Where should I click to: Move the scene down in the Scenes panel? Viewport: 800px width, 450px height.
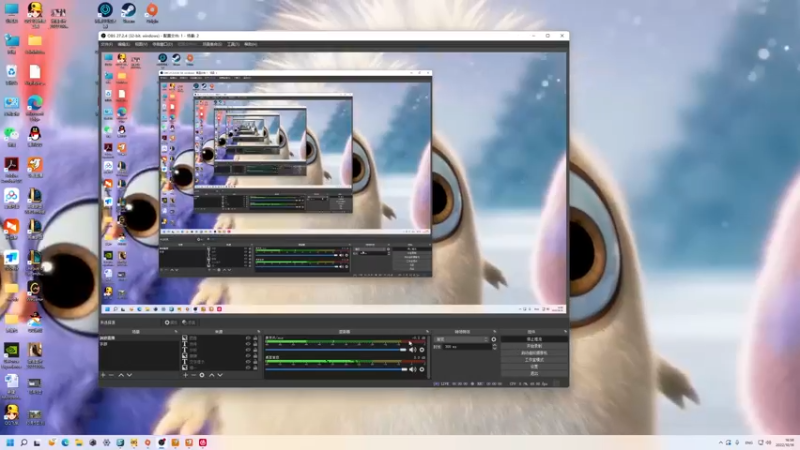(129, 375)
